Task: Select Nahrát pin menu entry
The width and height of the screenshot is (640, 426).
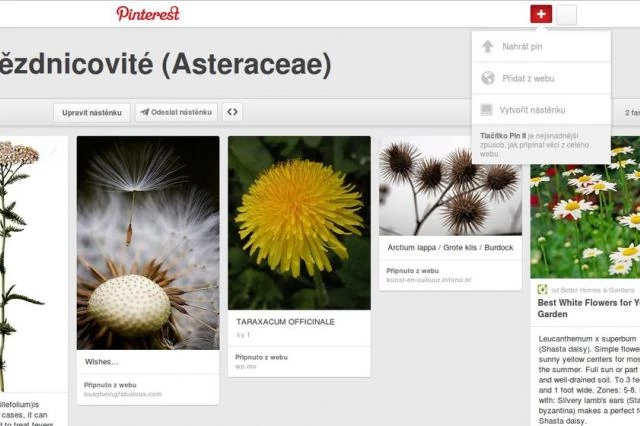Action: click(541, 47)
